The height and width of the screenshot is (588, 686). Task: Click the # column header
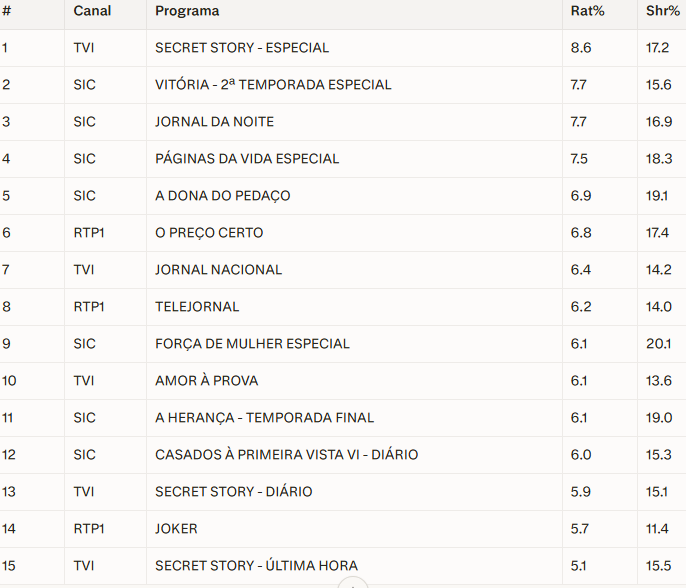click(x=6, y=11)
